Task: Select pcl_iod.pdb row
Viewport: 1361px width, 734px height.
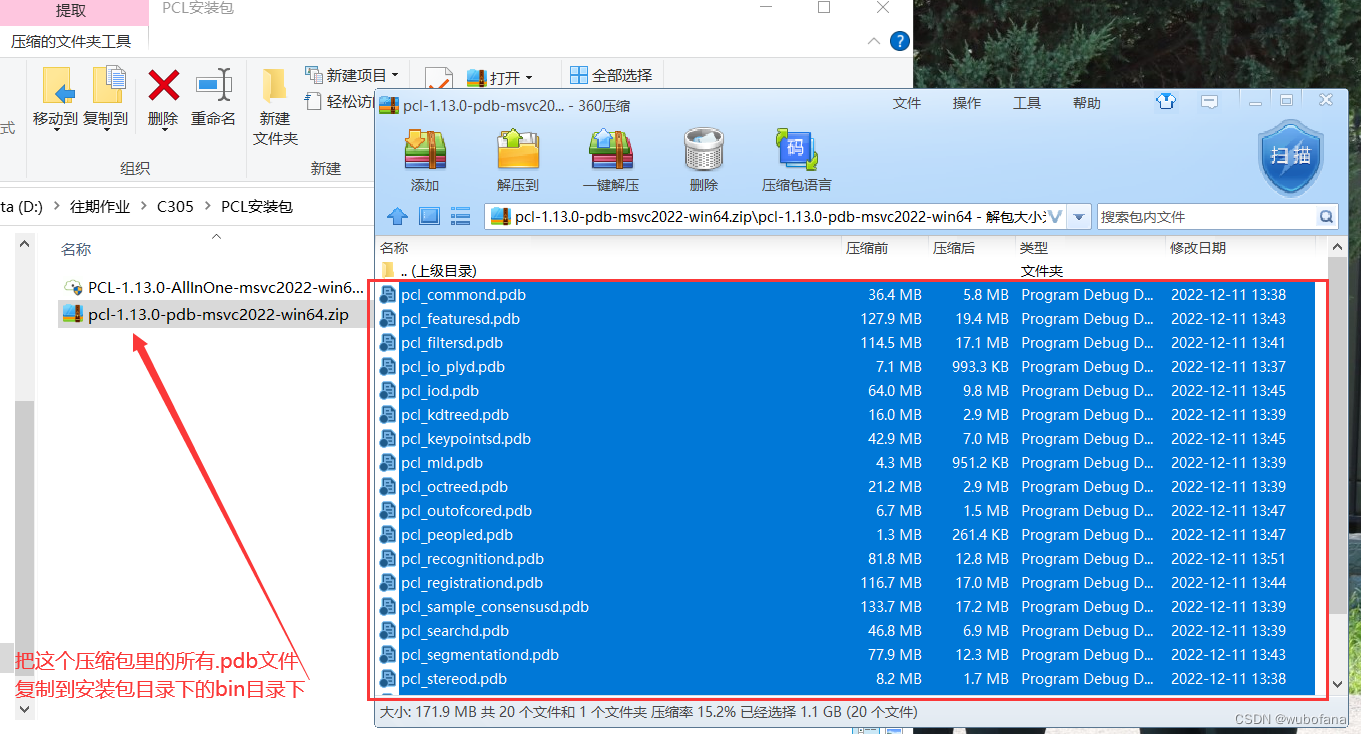Action: [x=846, y=391]
